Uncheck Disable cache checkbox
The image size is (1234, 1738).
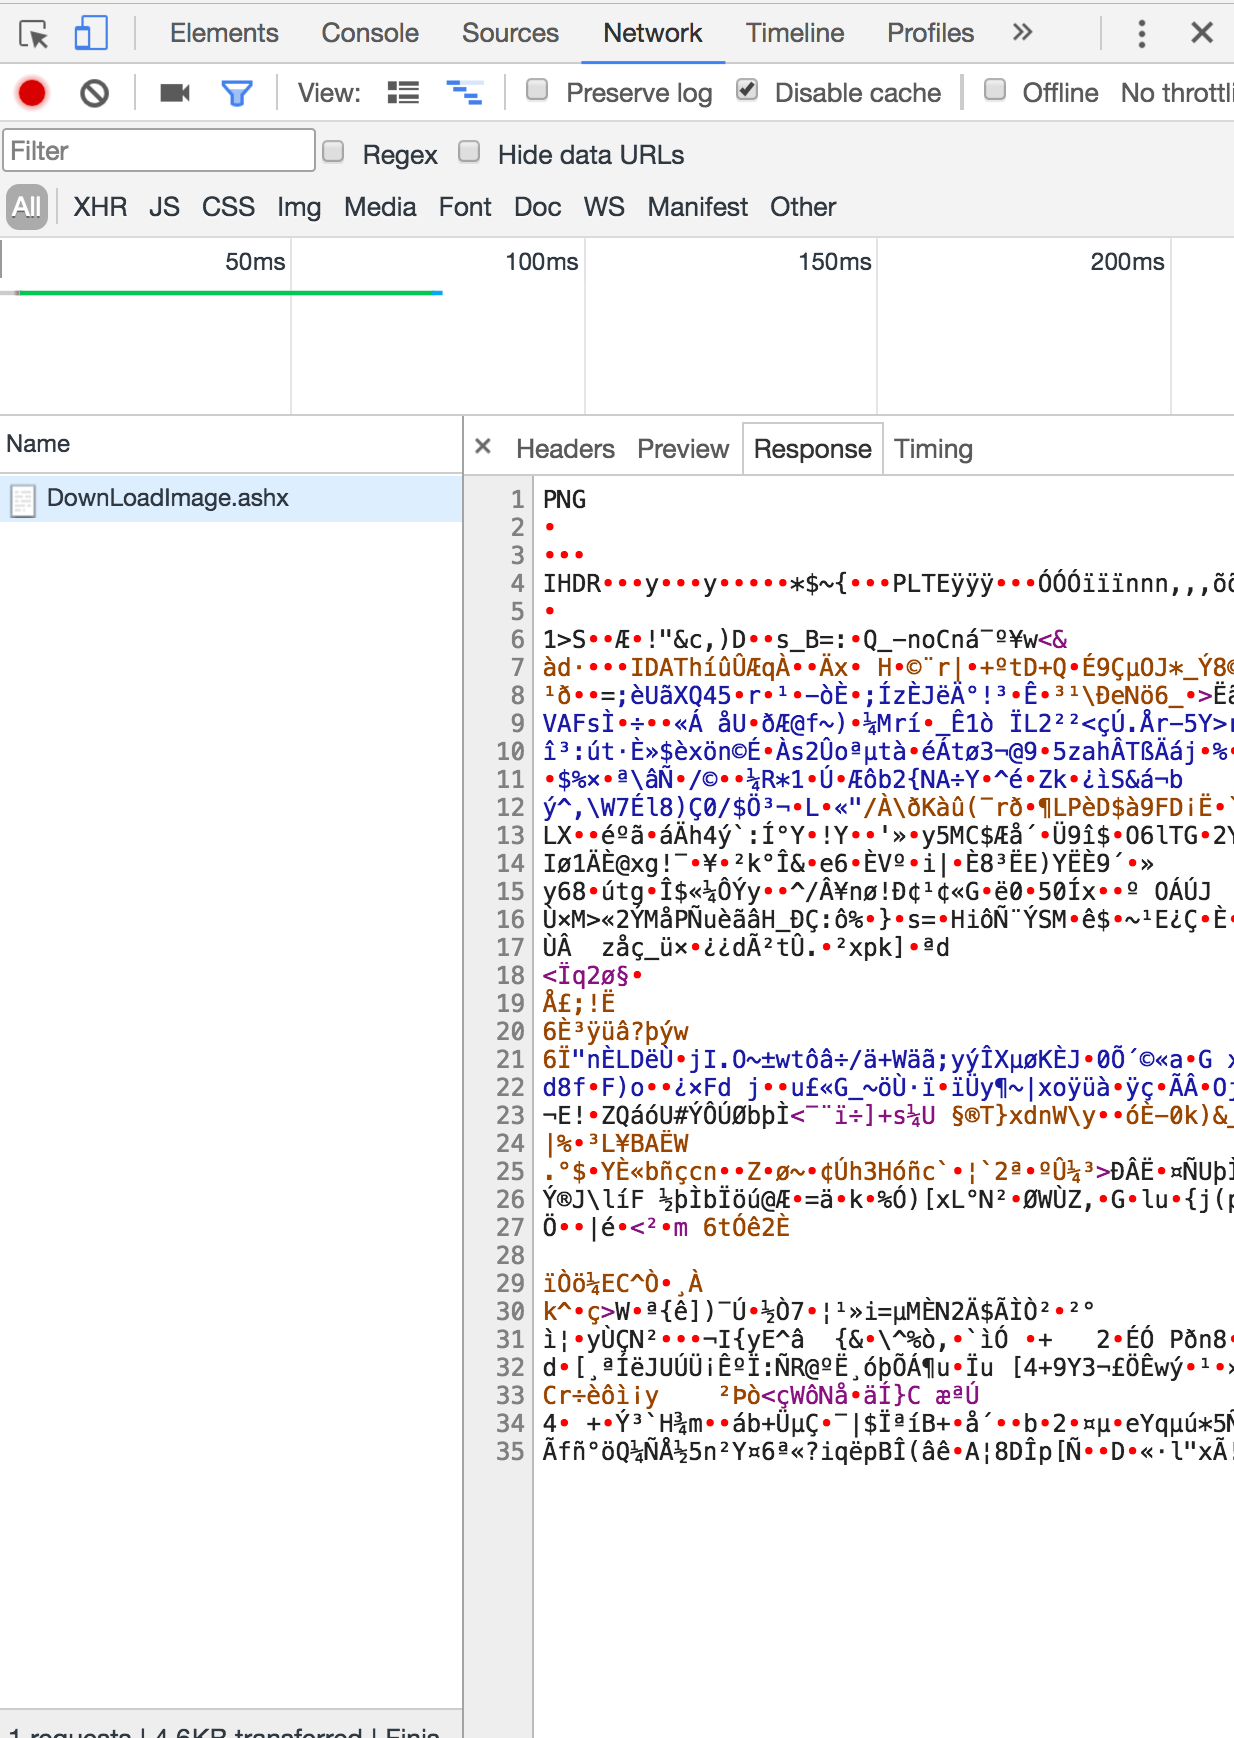[747, 90]
